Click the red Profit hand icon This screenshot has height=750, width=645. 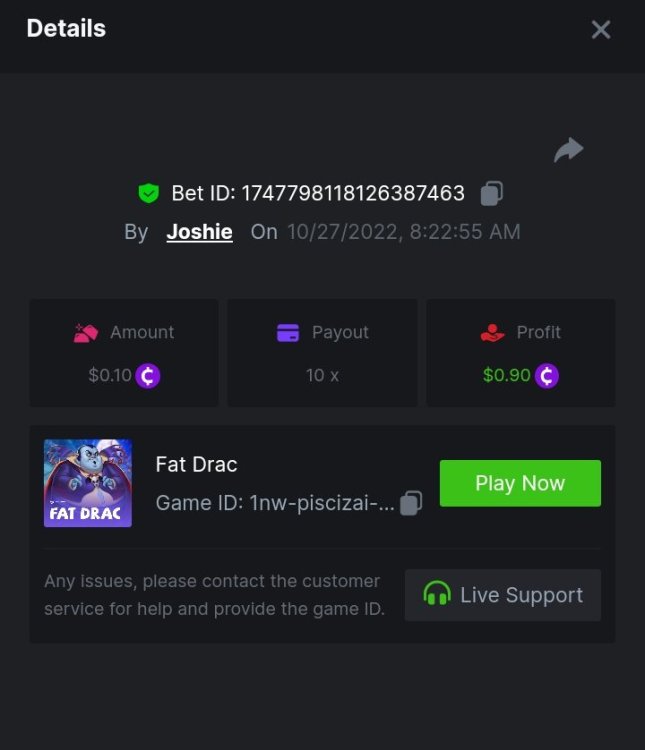[x=492, y=333]
